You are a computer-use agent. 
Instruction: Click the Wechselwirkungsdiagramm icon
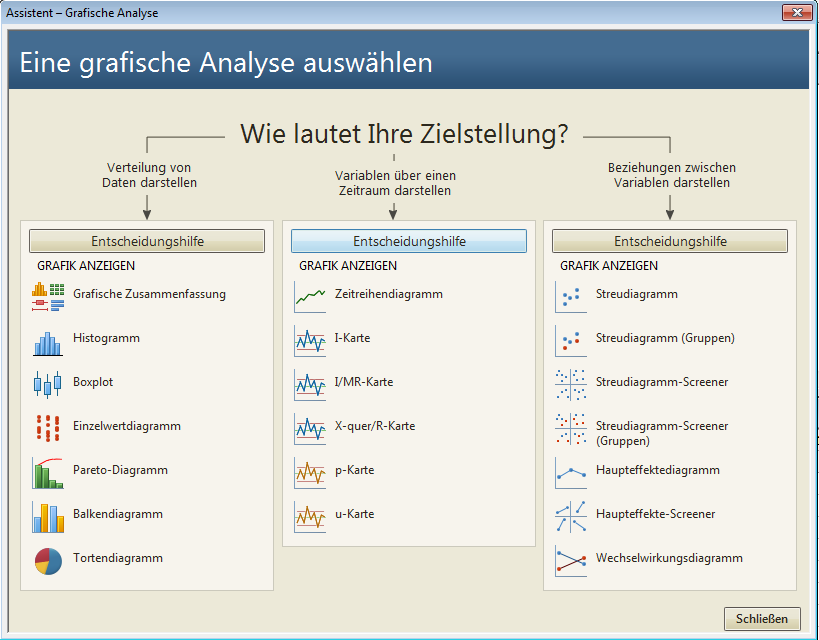coord(571,561)
